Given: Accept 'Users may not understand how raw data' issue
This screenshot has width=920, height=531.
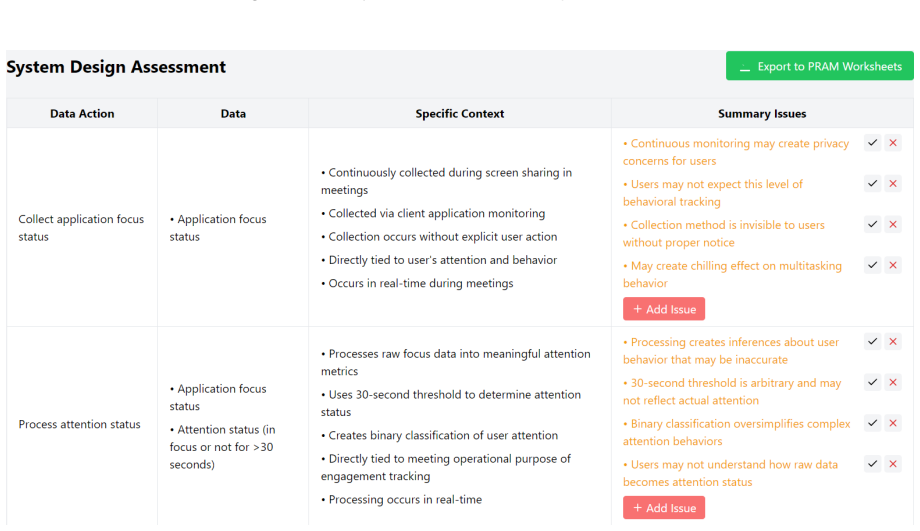Looking at the screenshot, I should [x=872, y=464].
